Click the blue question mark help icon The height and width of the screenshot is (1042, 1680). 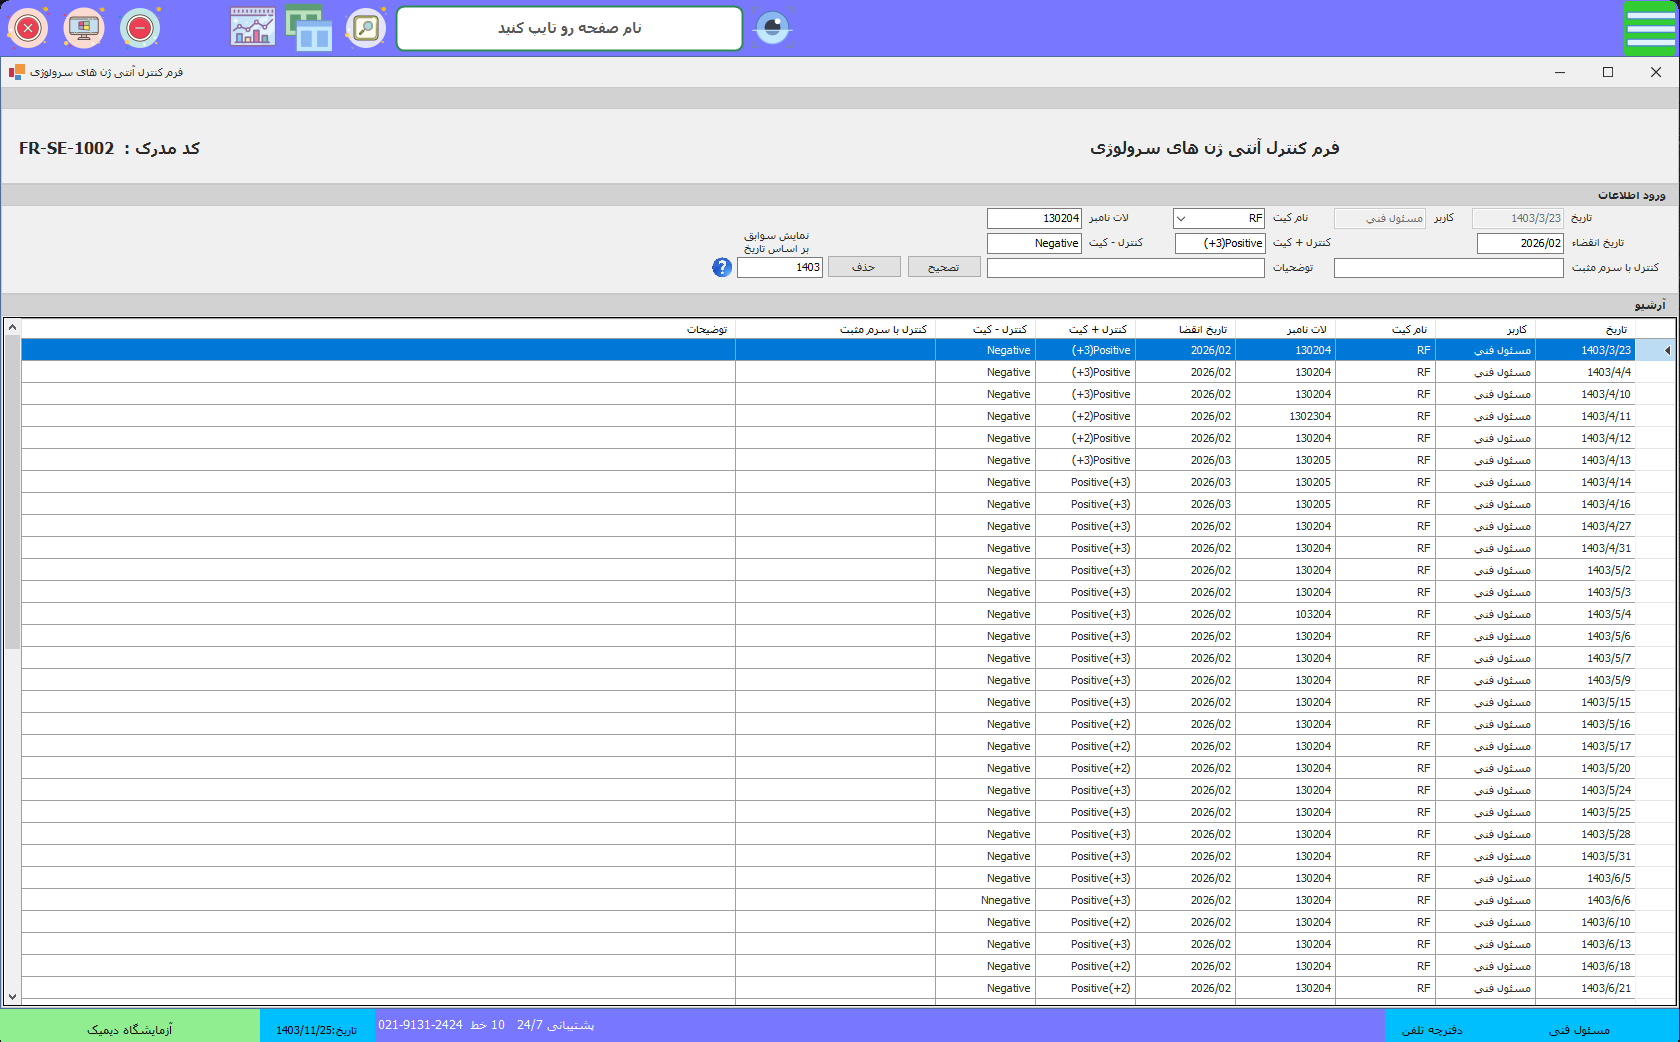click(722, 268)
